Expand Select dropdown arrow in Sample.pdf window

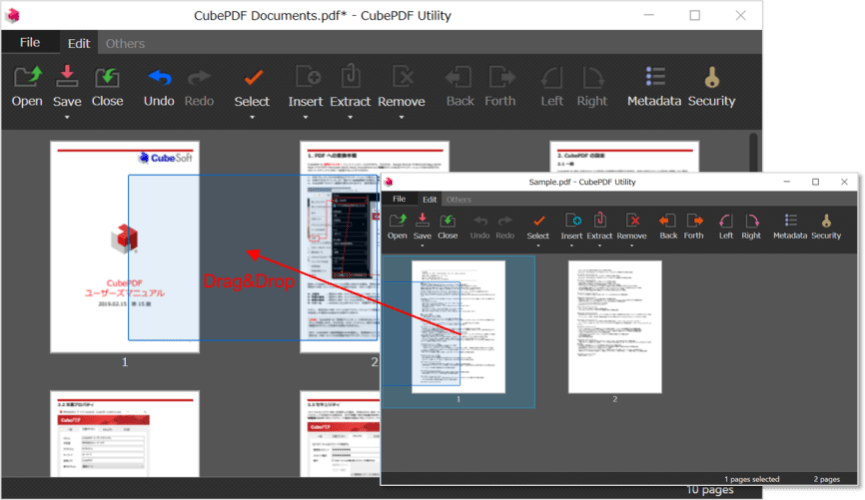click(x=538, y=246)
